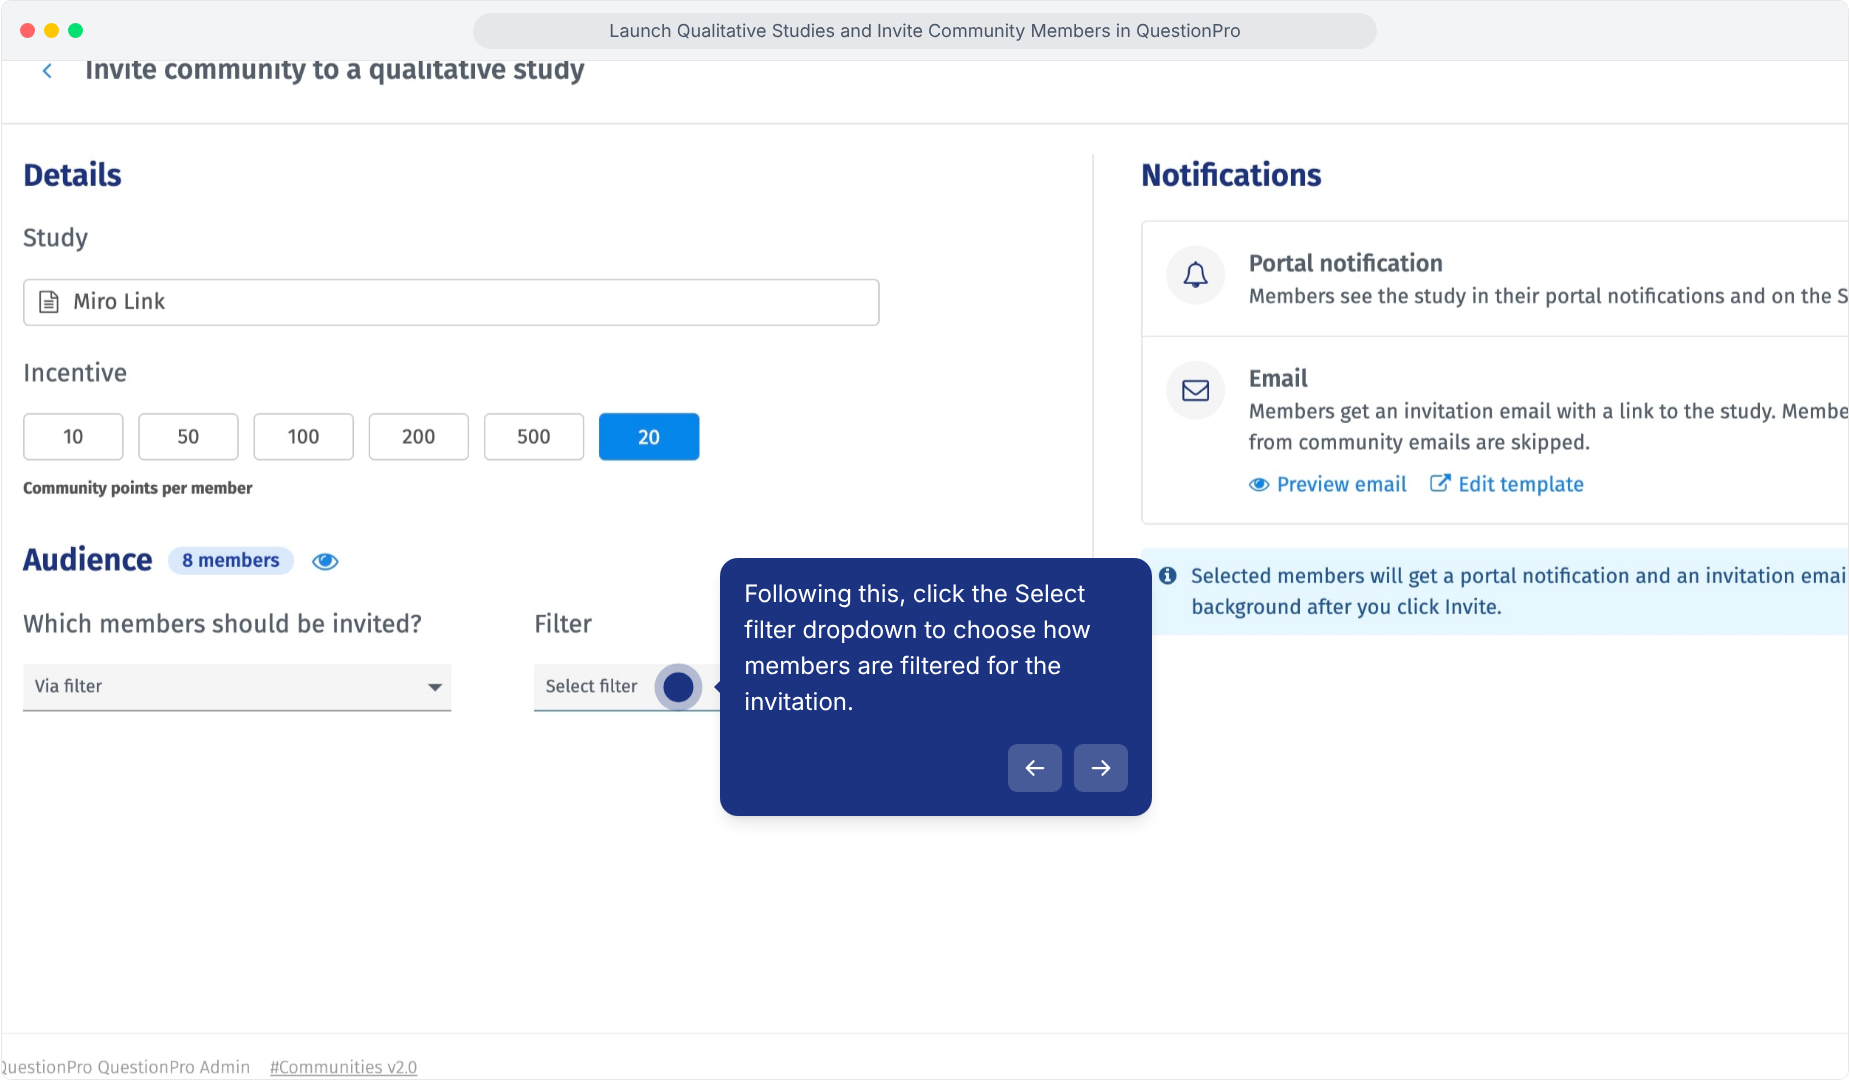
Task: Click the Notifications section heading
Action: click(1231, 175)
